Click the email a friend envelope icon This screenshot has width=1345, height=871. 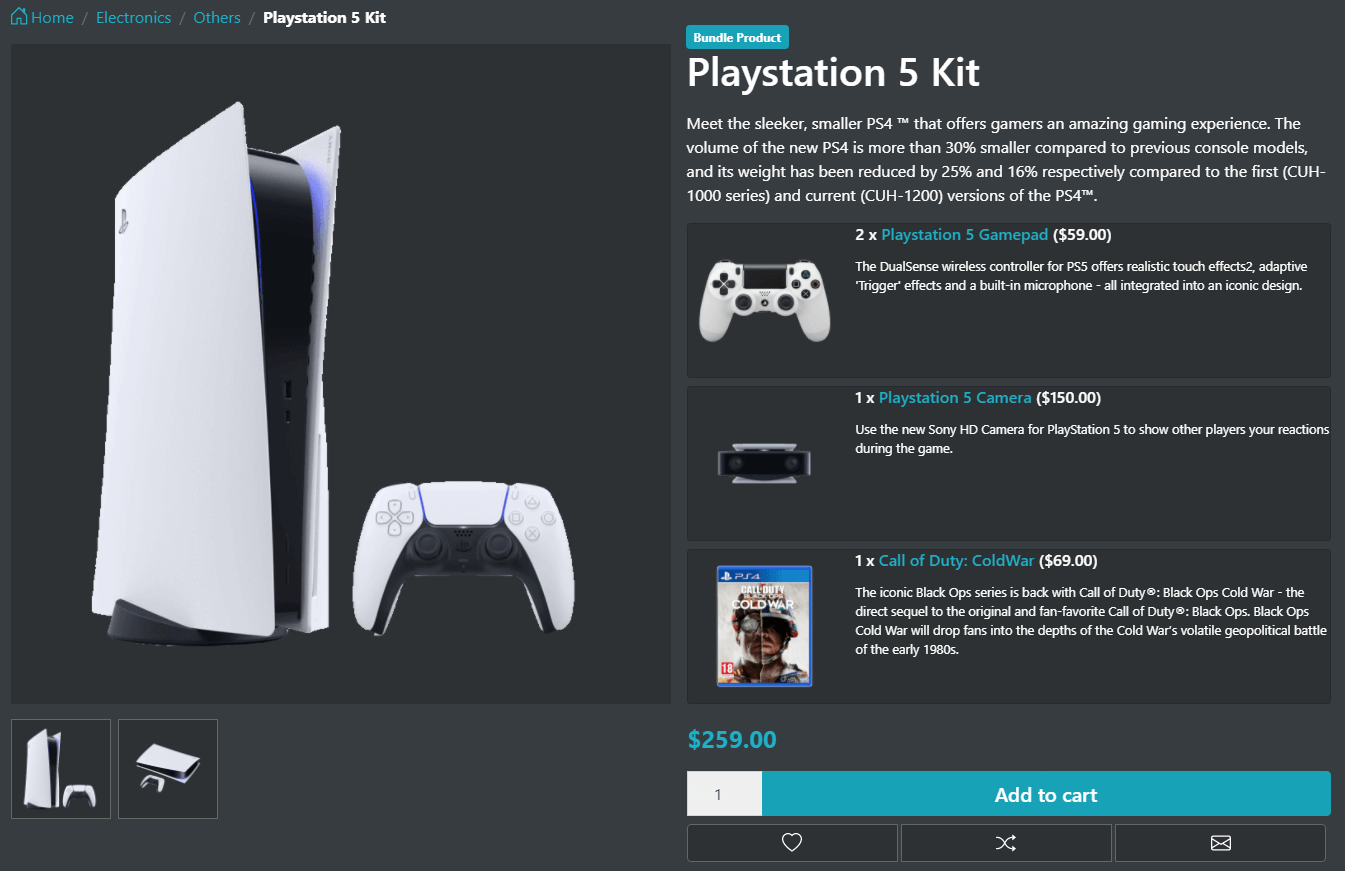click(x=1220, y=843)
